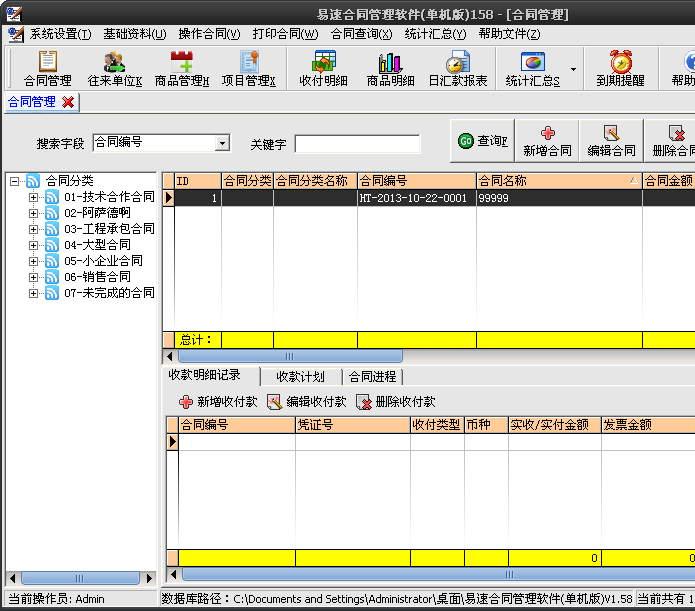This screenshot has height=611, width=695.
Task: Open 商品明细 chart icon
Action: click(x=390, y=62)
